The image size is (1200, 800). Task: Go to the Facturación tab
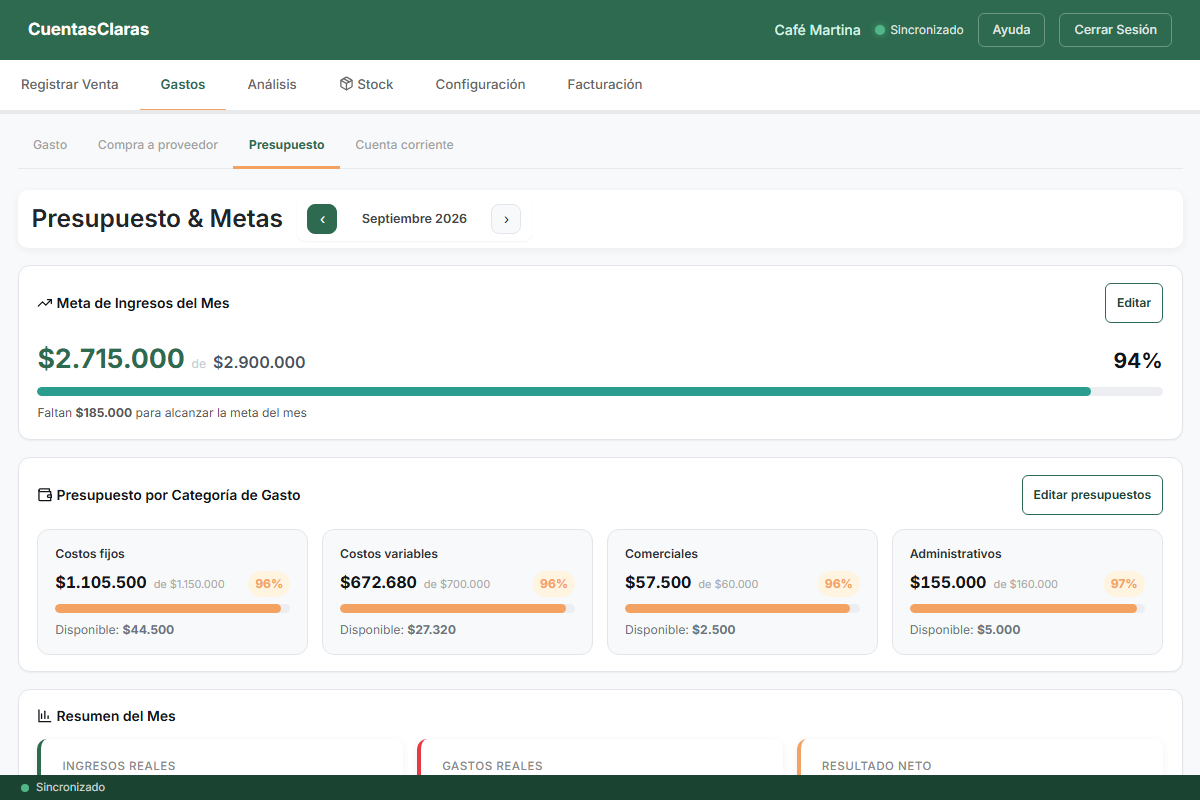tap(605, 85)
